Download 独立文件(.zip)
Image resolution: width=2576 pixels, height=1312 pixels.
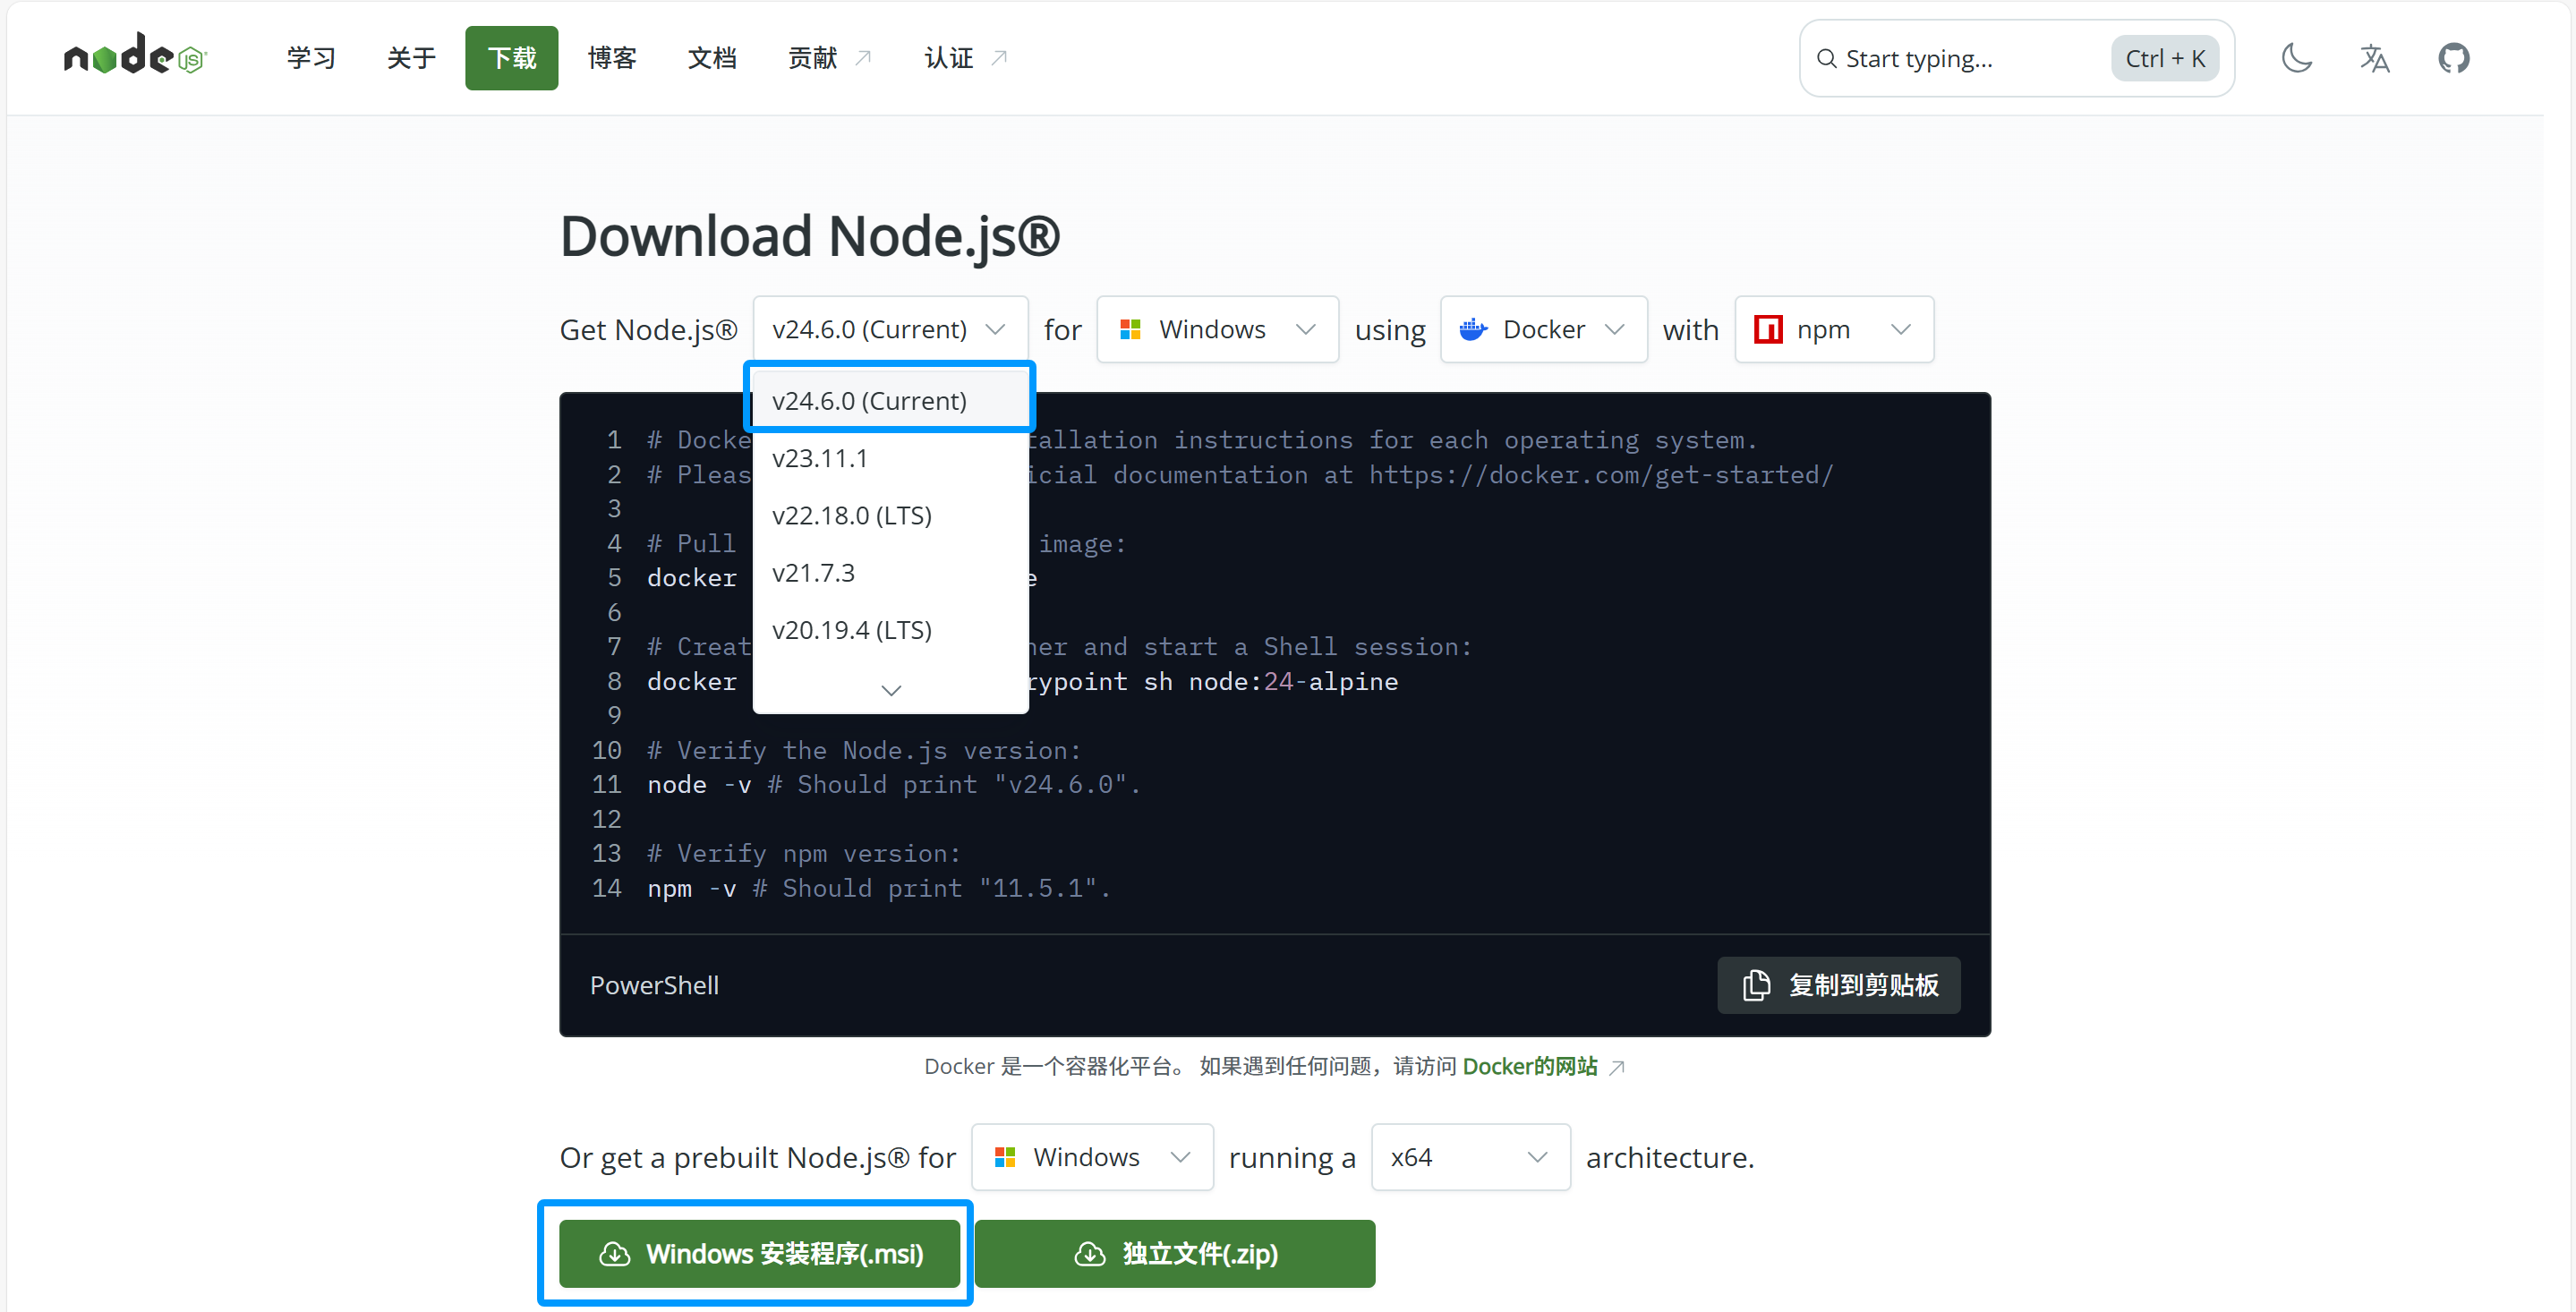(x=1175, y=1253)
